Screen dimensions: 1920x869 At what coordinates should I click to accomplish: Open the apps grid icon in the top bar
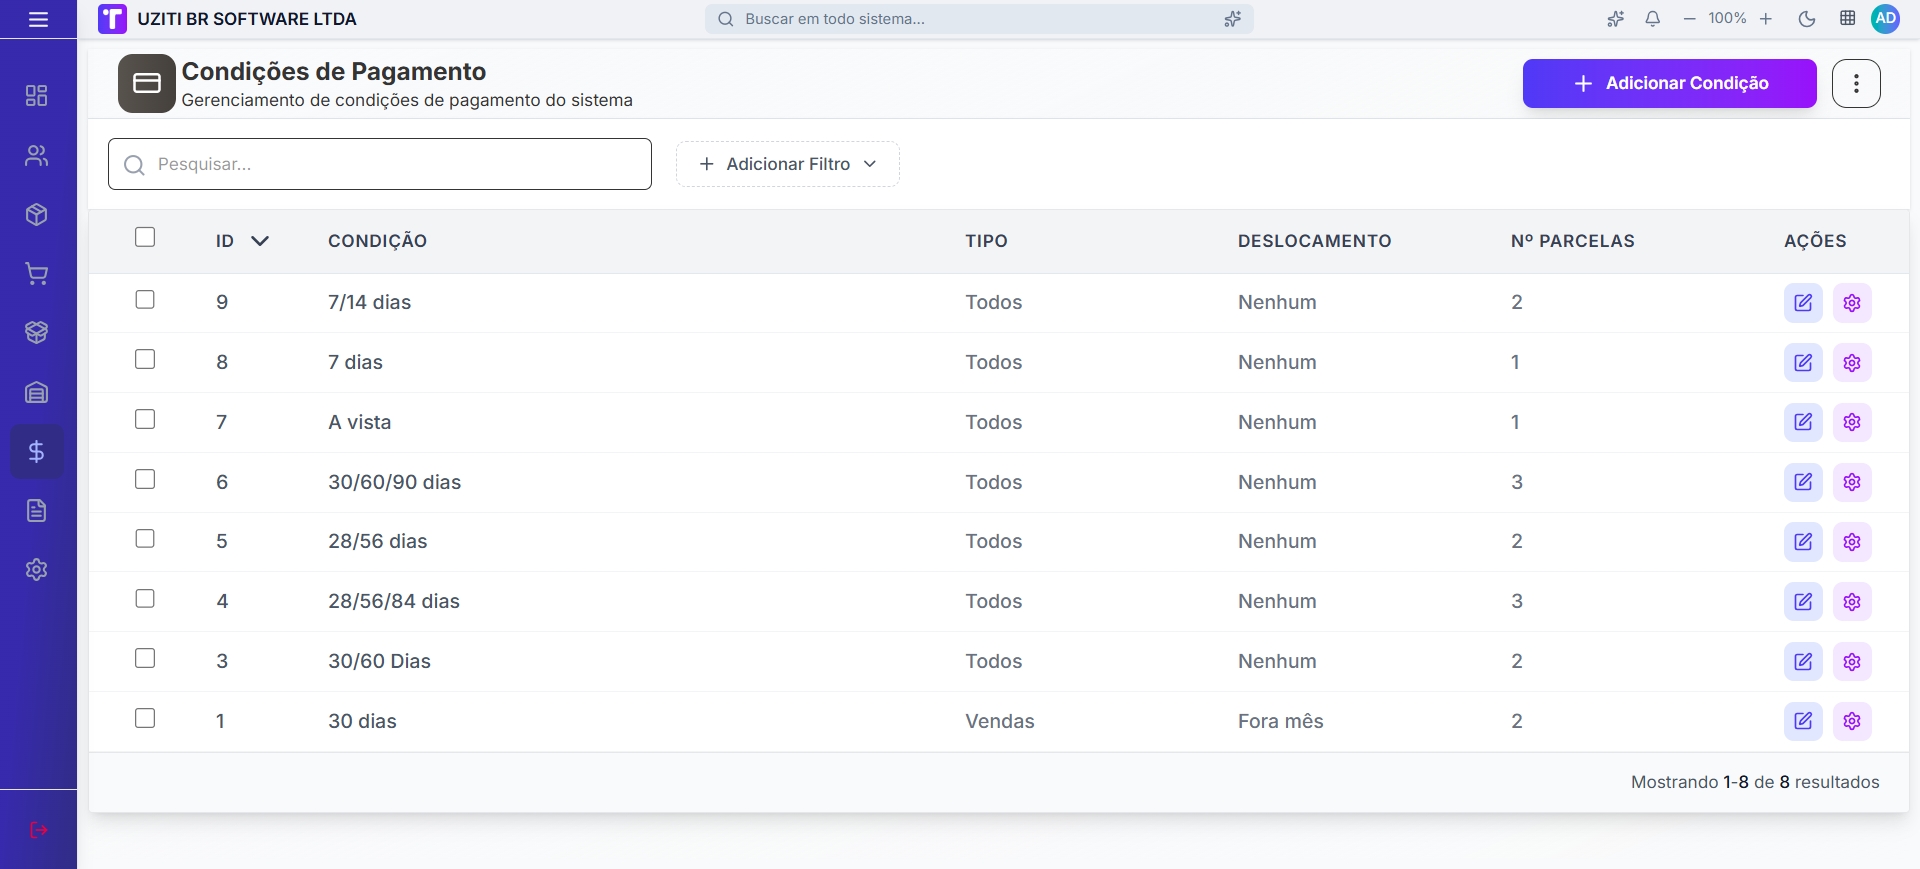pyautogui.click(x=1848, y=19)
